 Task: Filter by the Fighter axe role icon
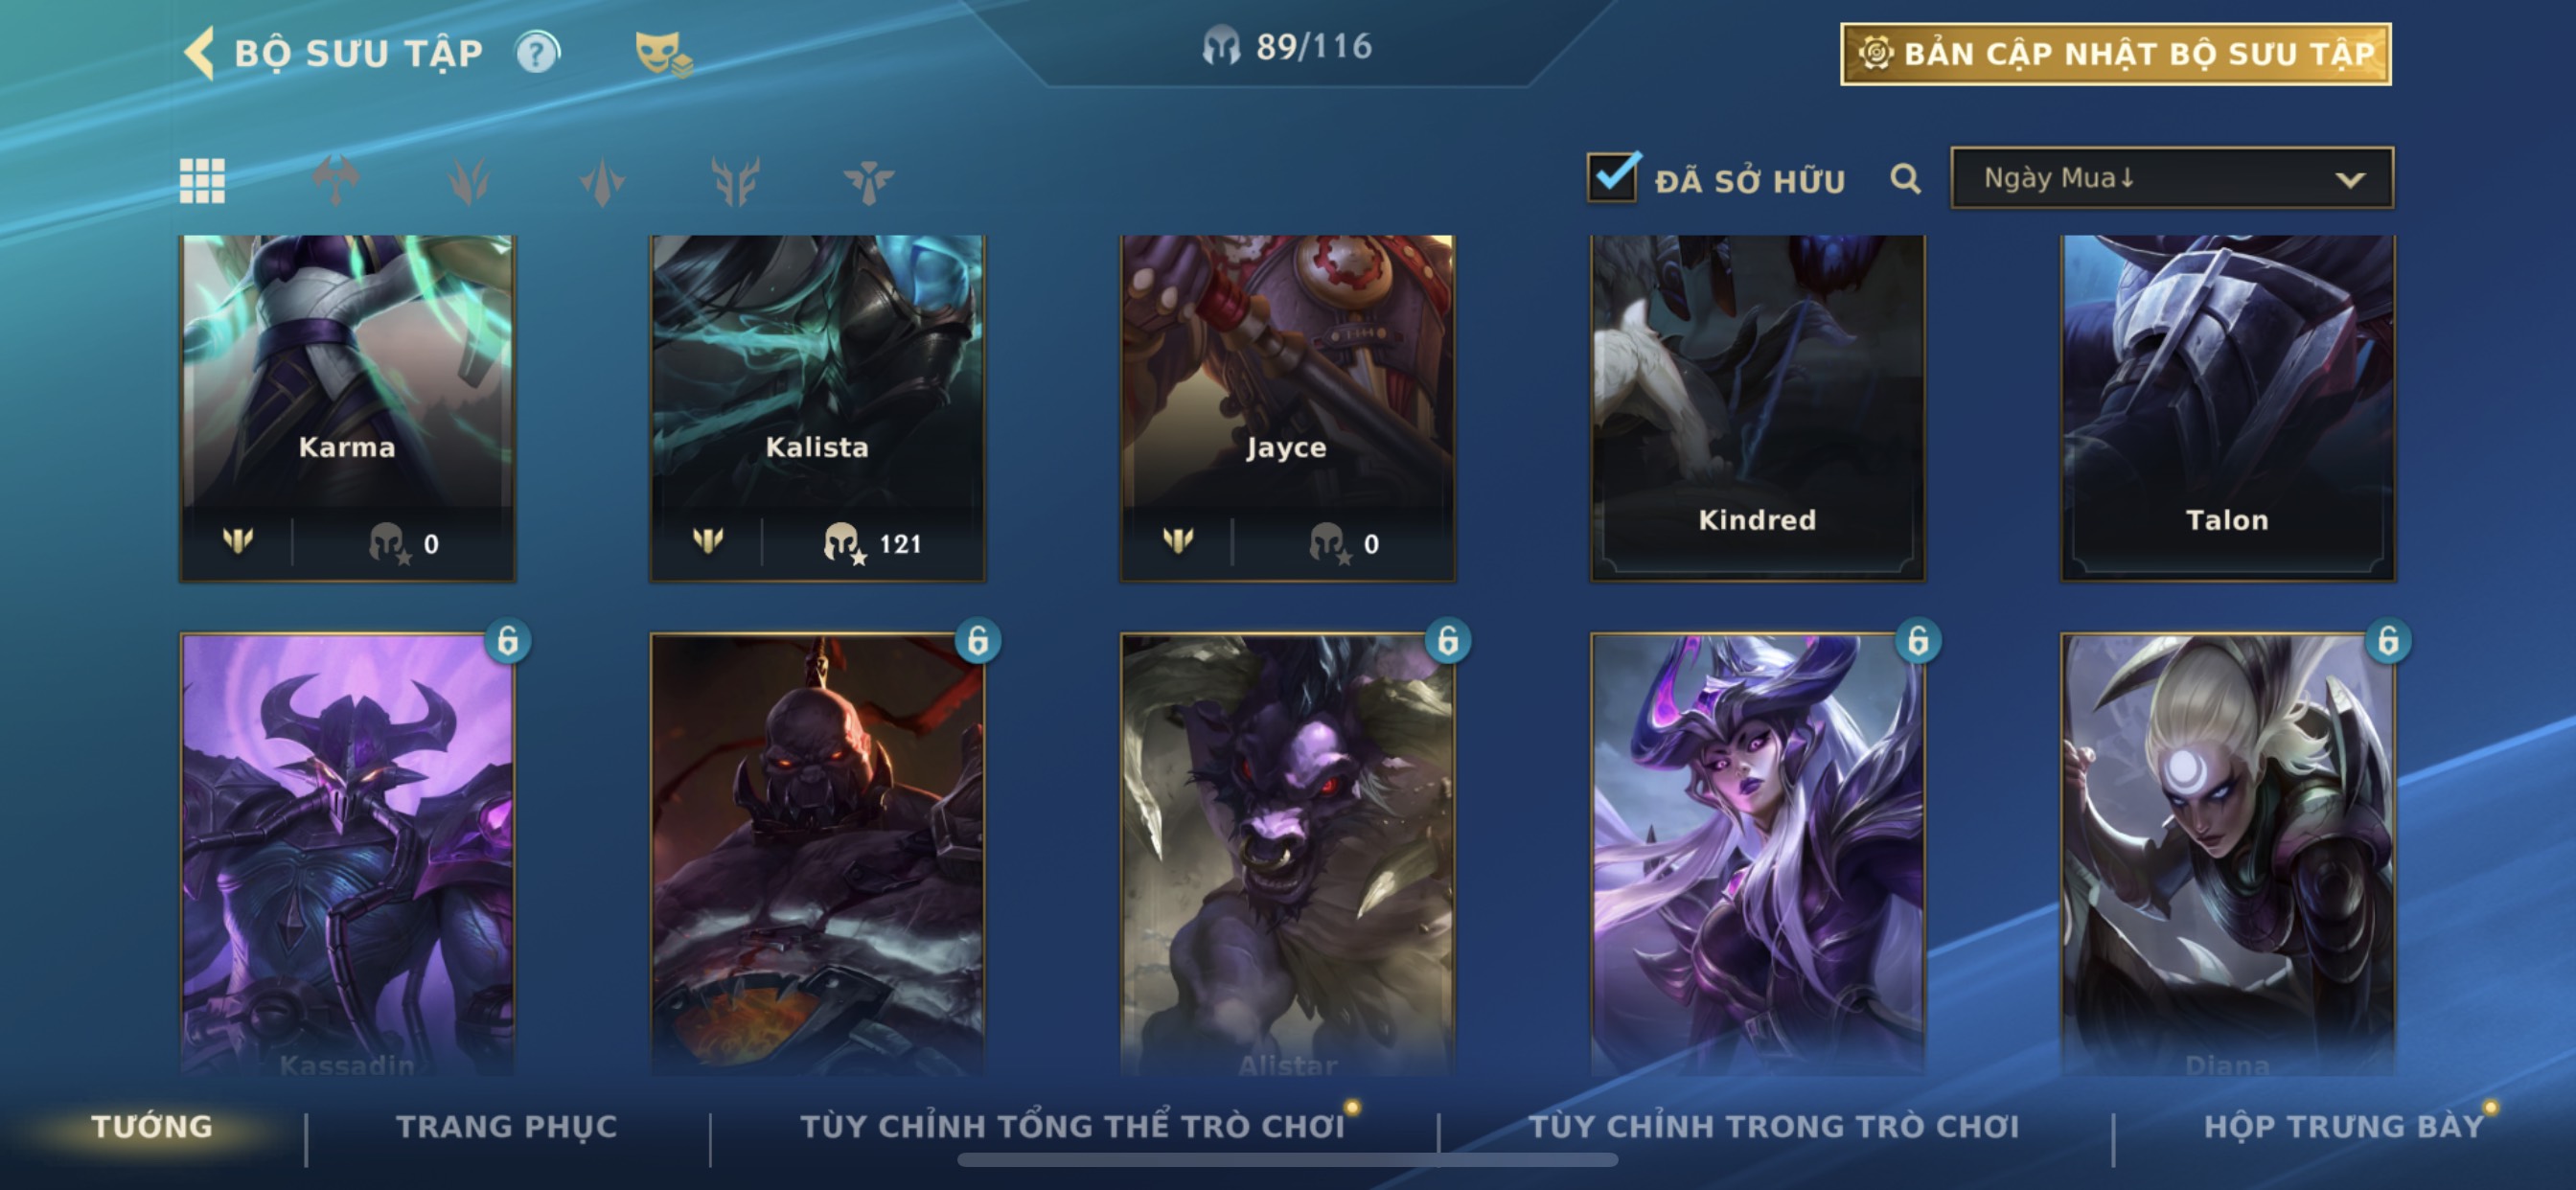(x=335, y=181)
